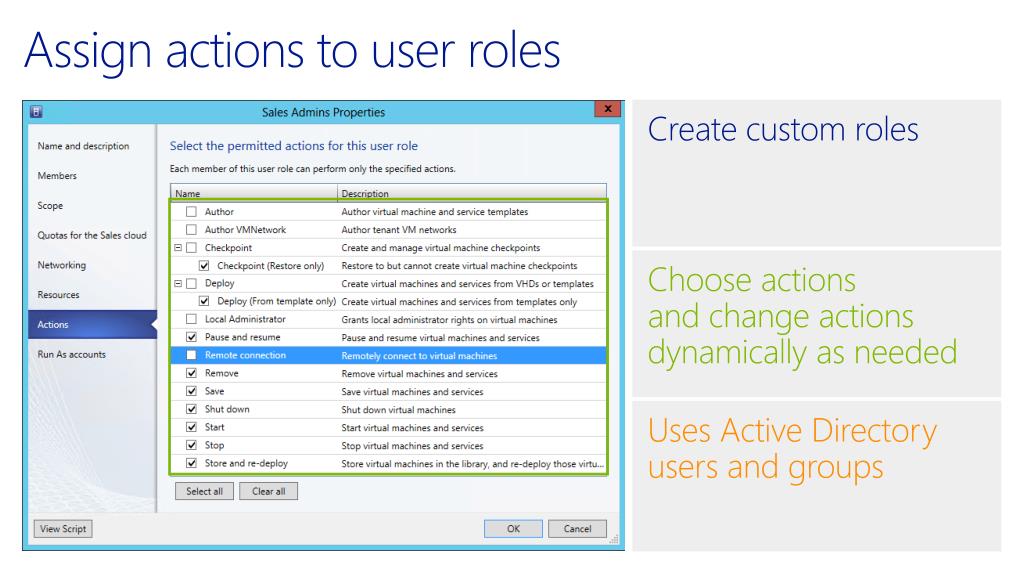Collapse the Checkpoint tree node

(178, 248)
